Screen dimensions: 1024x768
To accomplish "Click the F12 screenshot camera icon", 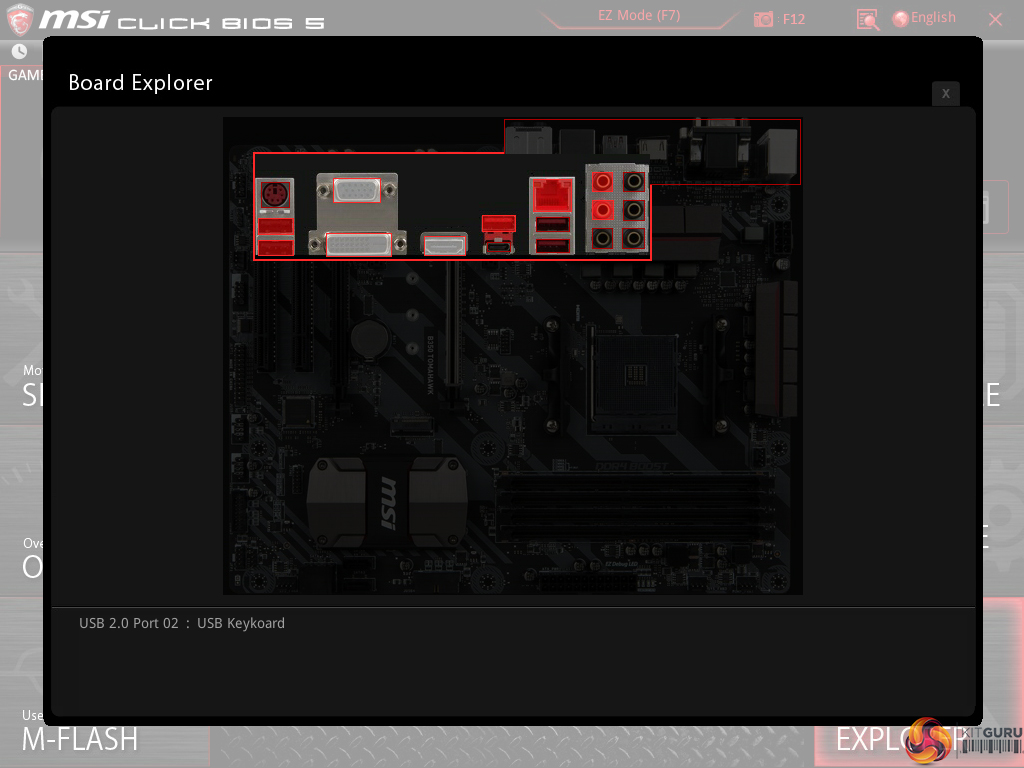I will point(763,20).
